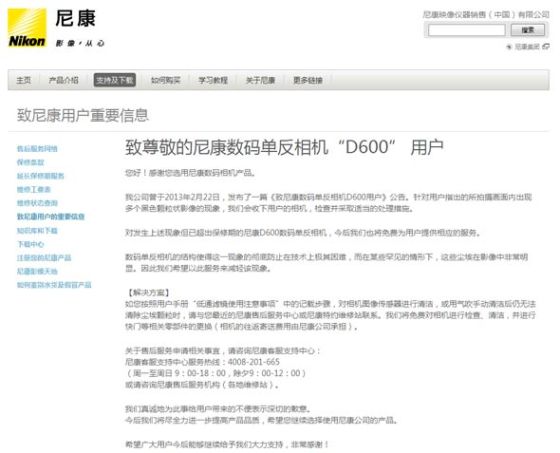Image resolution: width=560 pixels, height=453 pixels.
Task: Open the 主页 menu item
Action: [x=24, y=80]
